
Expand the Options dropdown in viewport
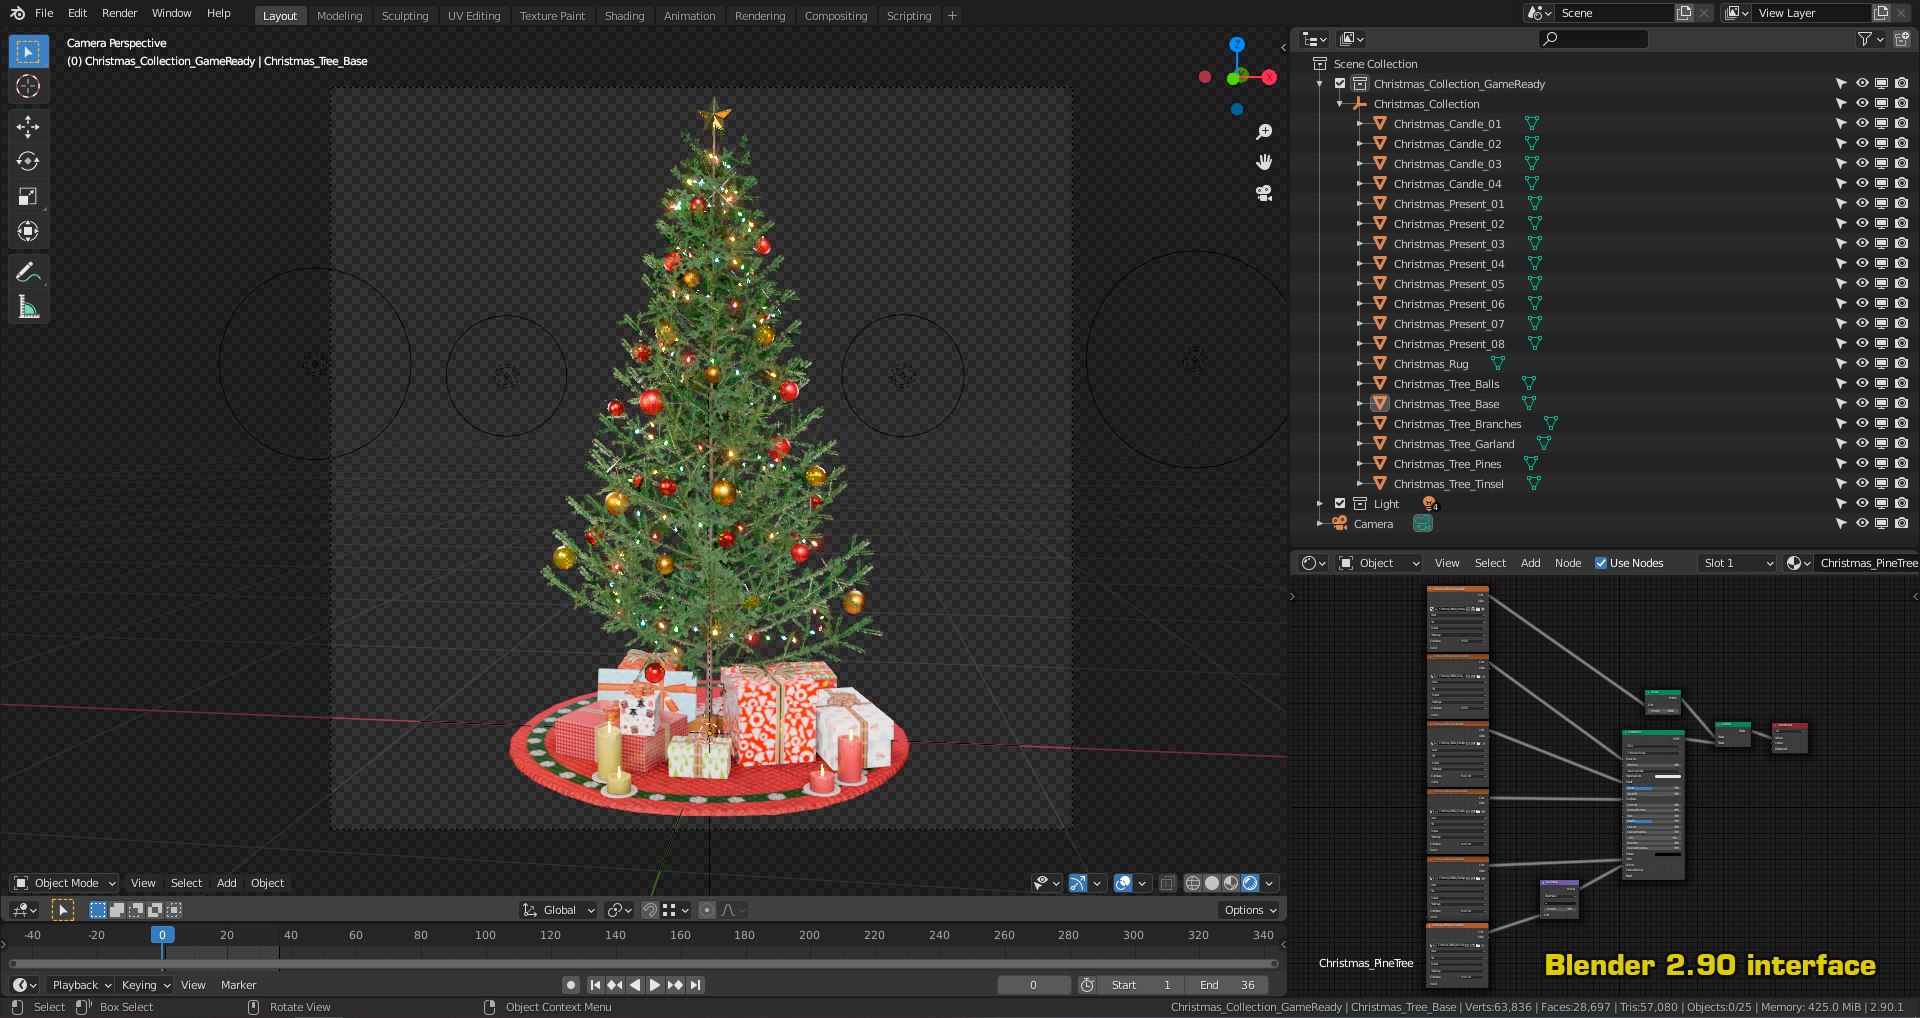pos(1250,910)
